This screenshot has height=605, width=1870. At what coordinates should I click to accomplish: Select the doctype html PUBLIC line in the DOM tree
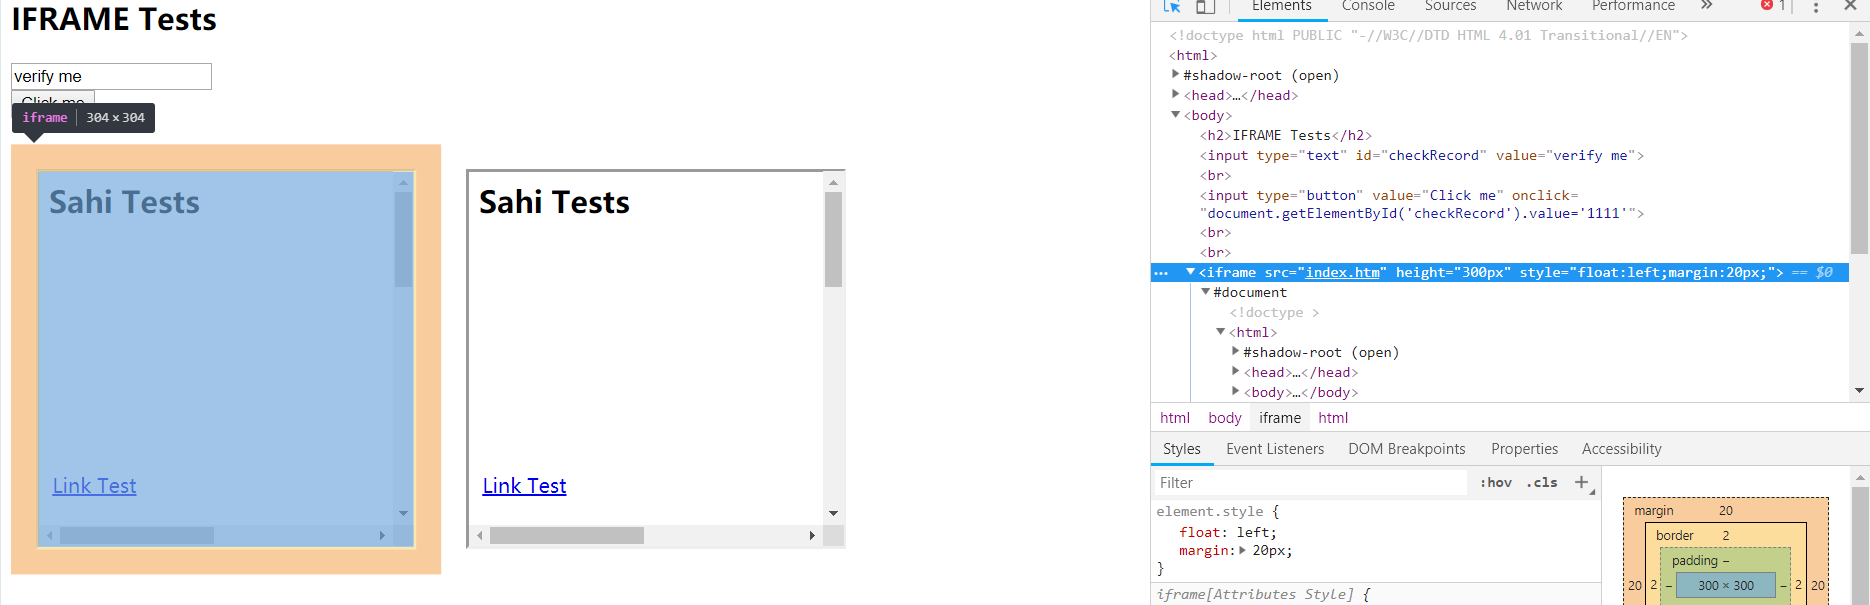point(1429,35)
